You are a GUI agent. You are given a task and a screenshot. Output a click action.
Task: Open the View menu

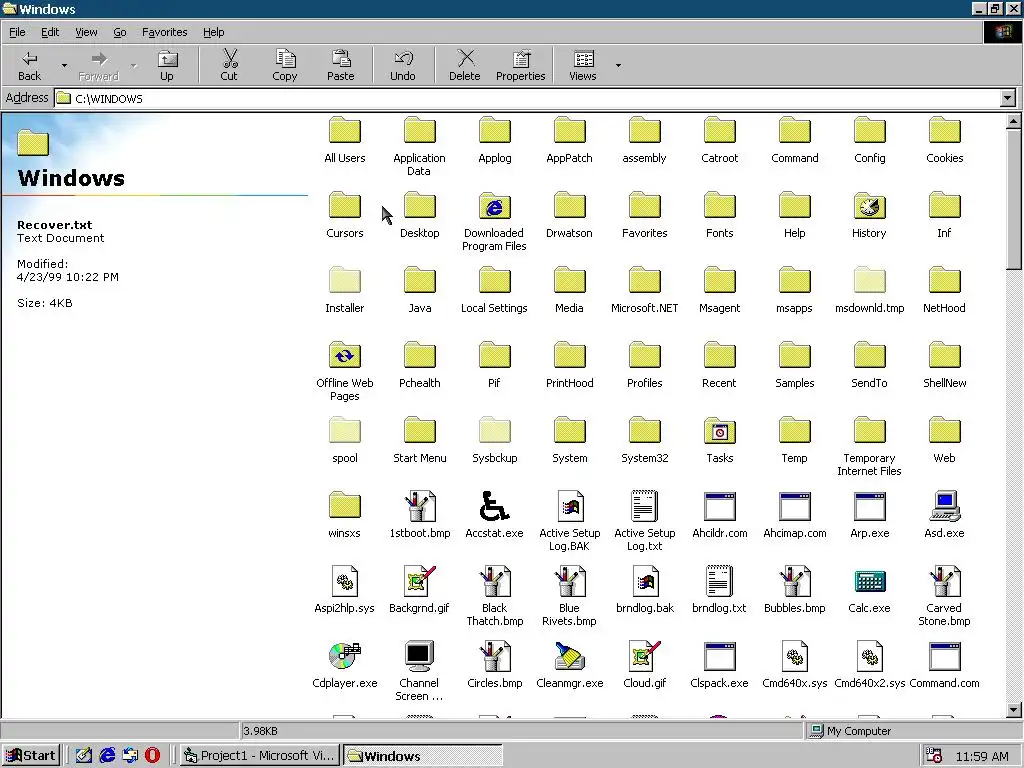[x=86, y=32]
